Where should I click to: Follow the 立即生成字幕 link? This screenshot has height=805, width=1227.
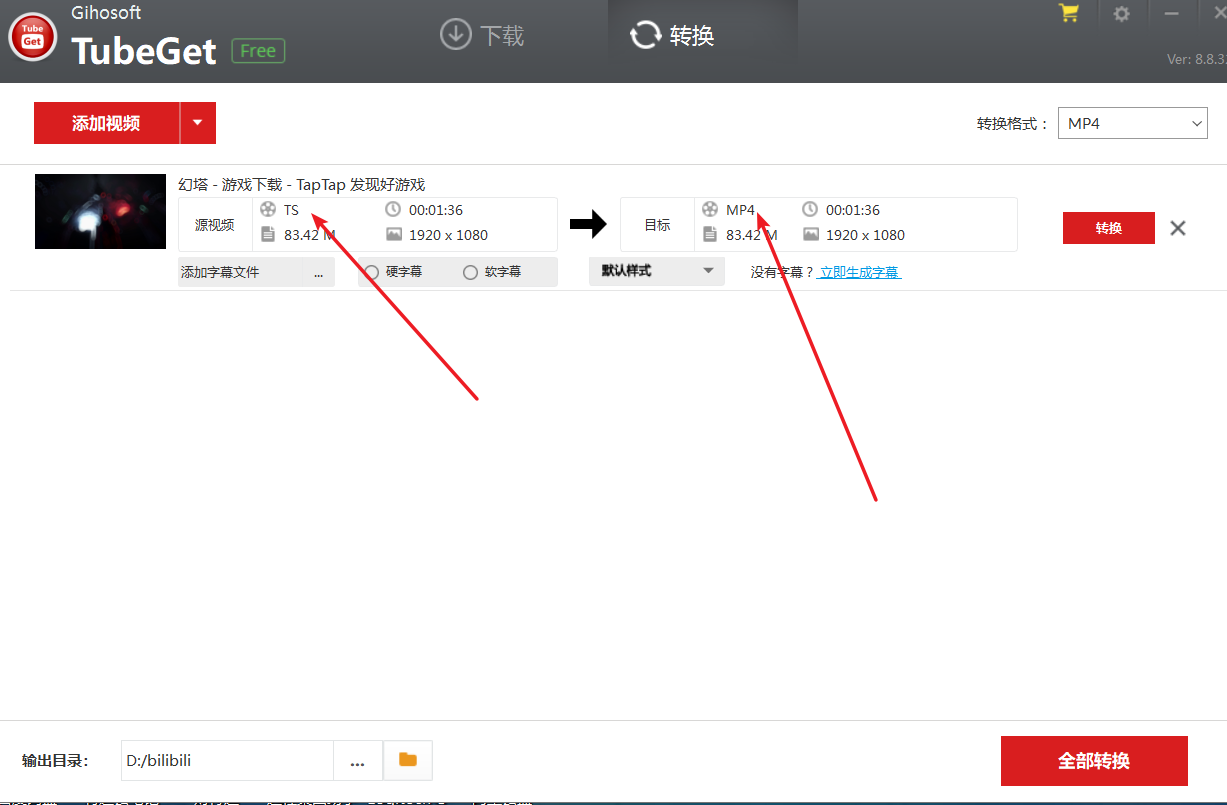coord(859,272)
